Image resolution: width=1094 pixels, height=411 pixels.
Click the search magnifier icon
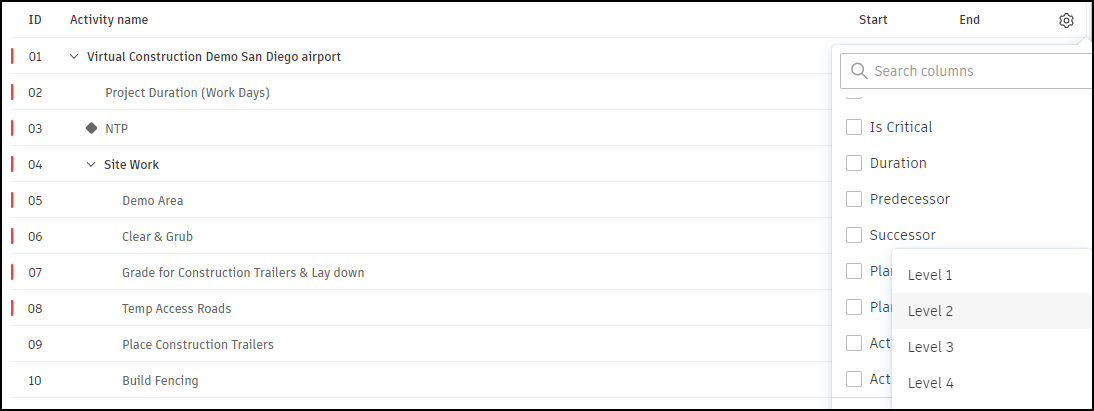(x=858, y=71)
